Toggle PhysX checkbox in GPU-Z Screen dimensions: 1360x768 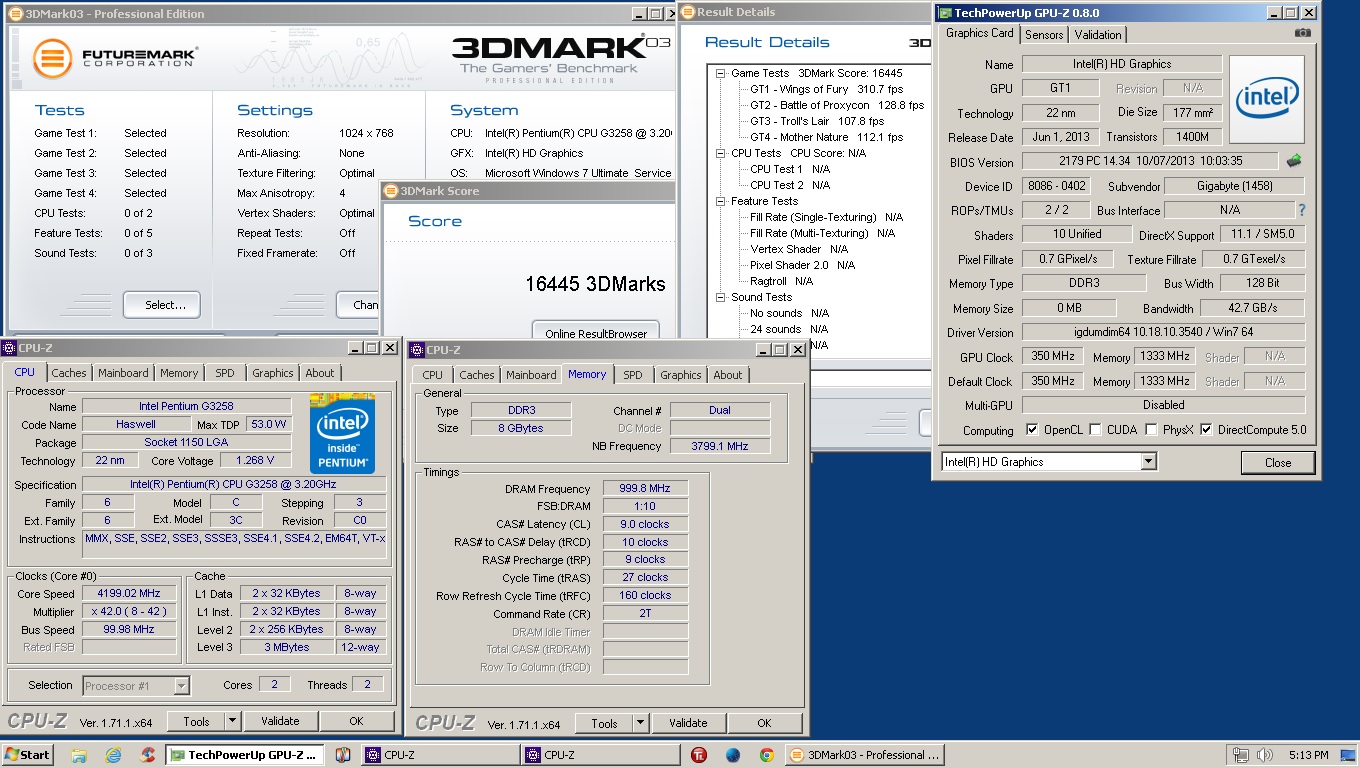click(x=1151, y=430)
